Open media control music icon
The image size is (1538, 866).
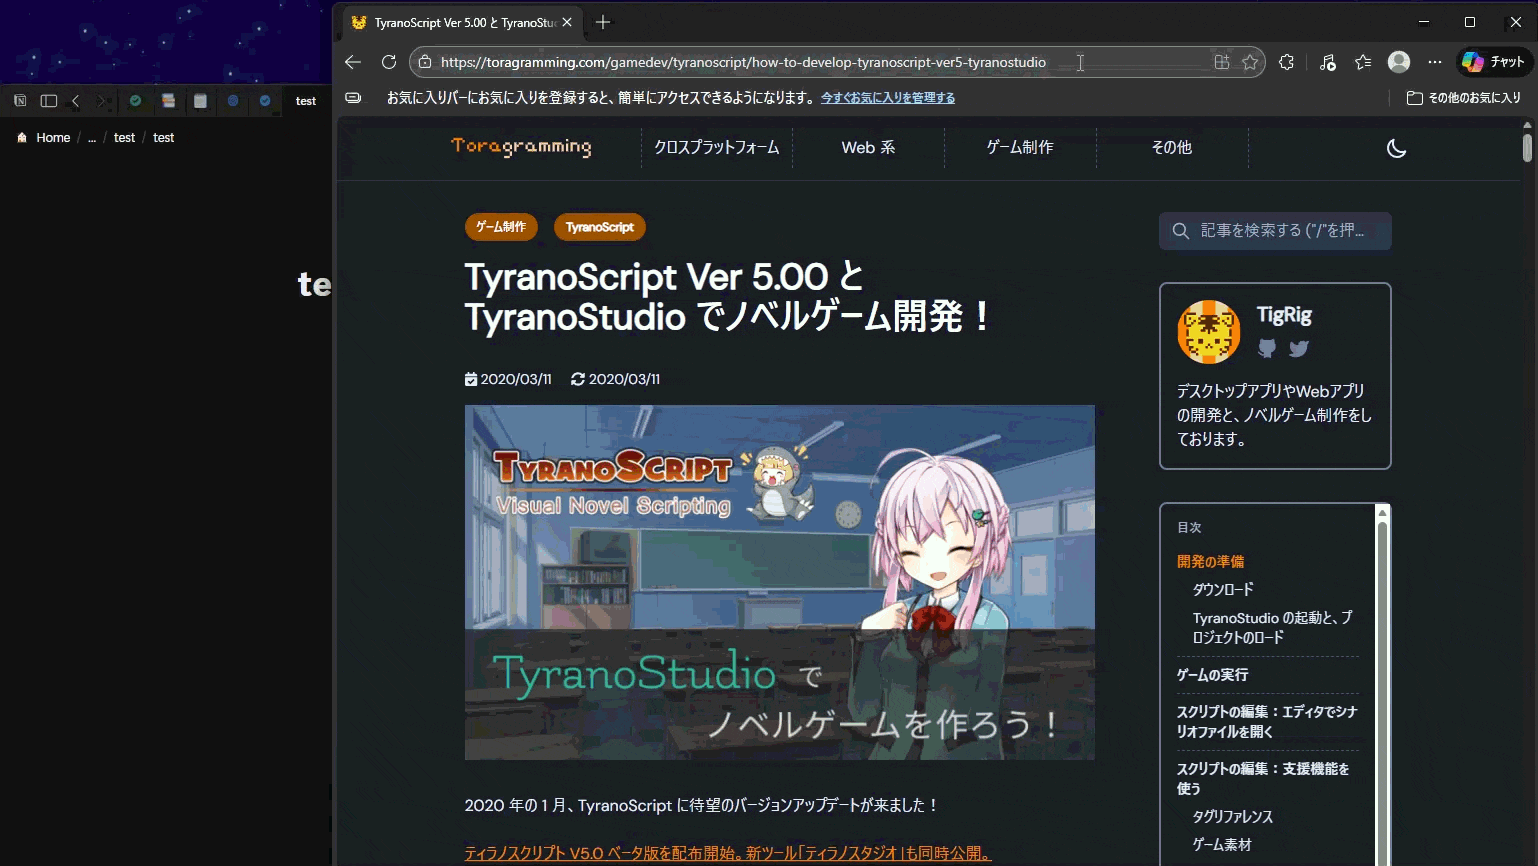[x=1327, y=62]
